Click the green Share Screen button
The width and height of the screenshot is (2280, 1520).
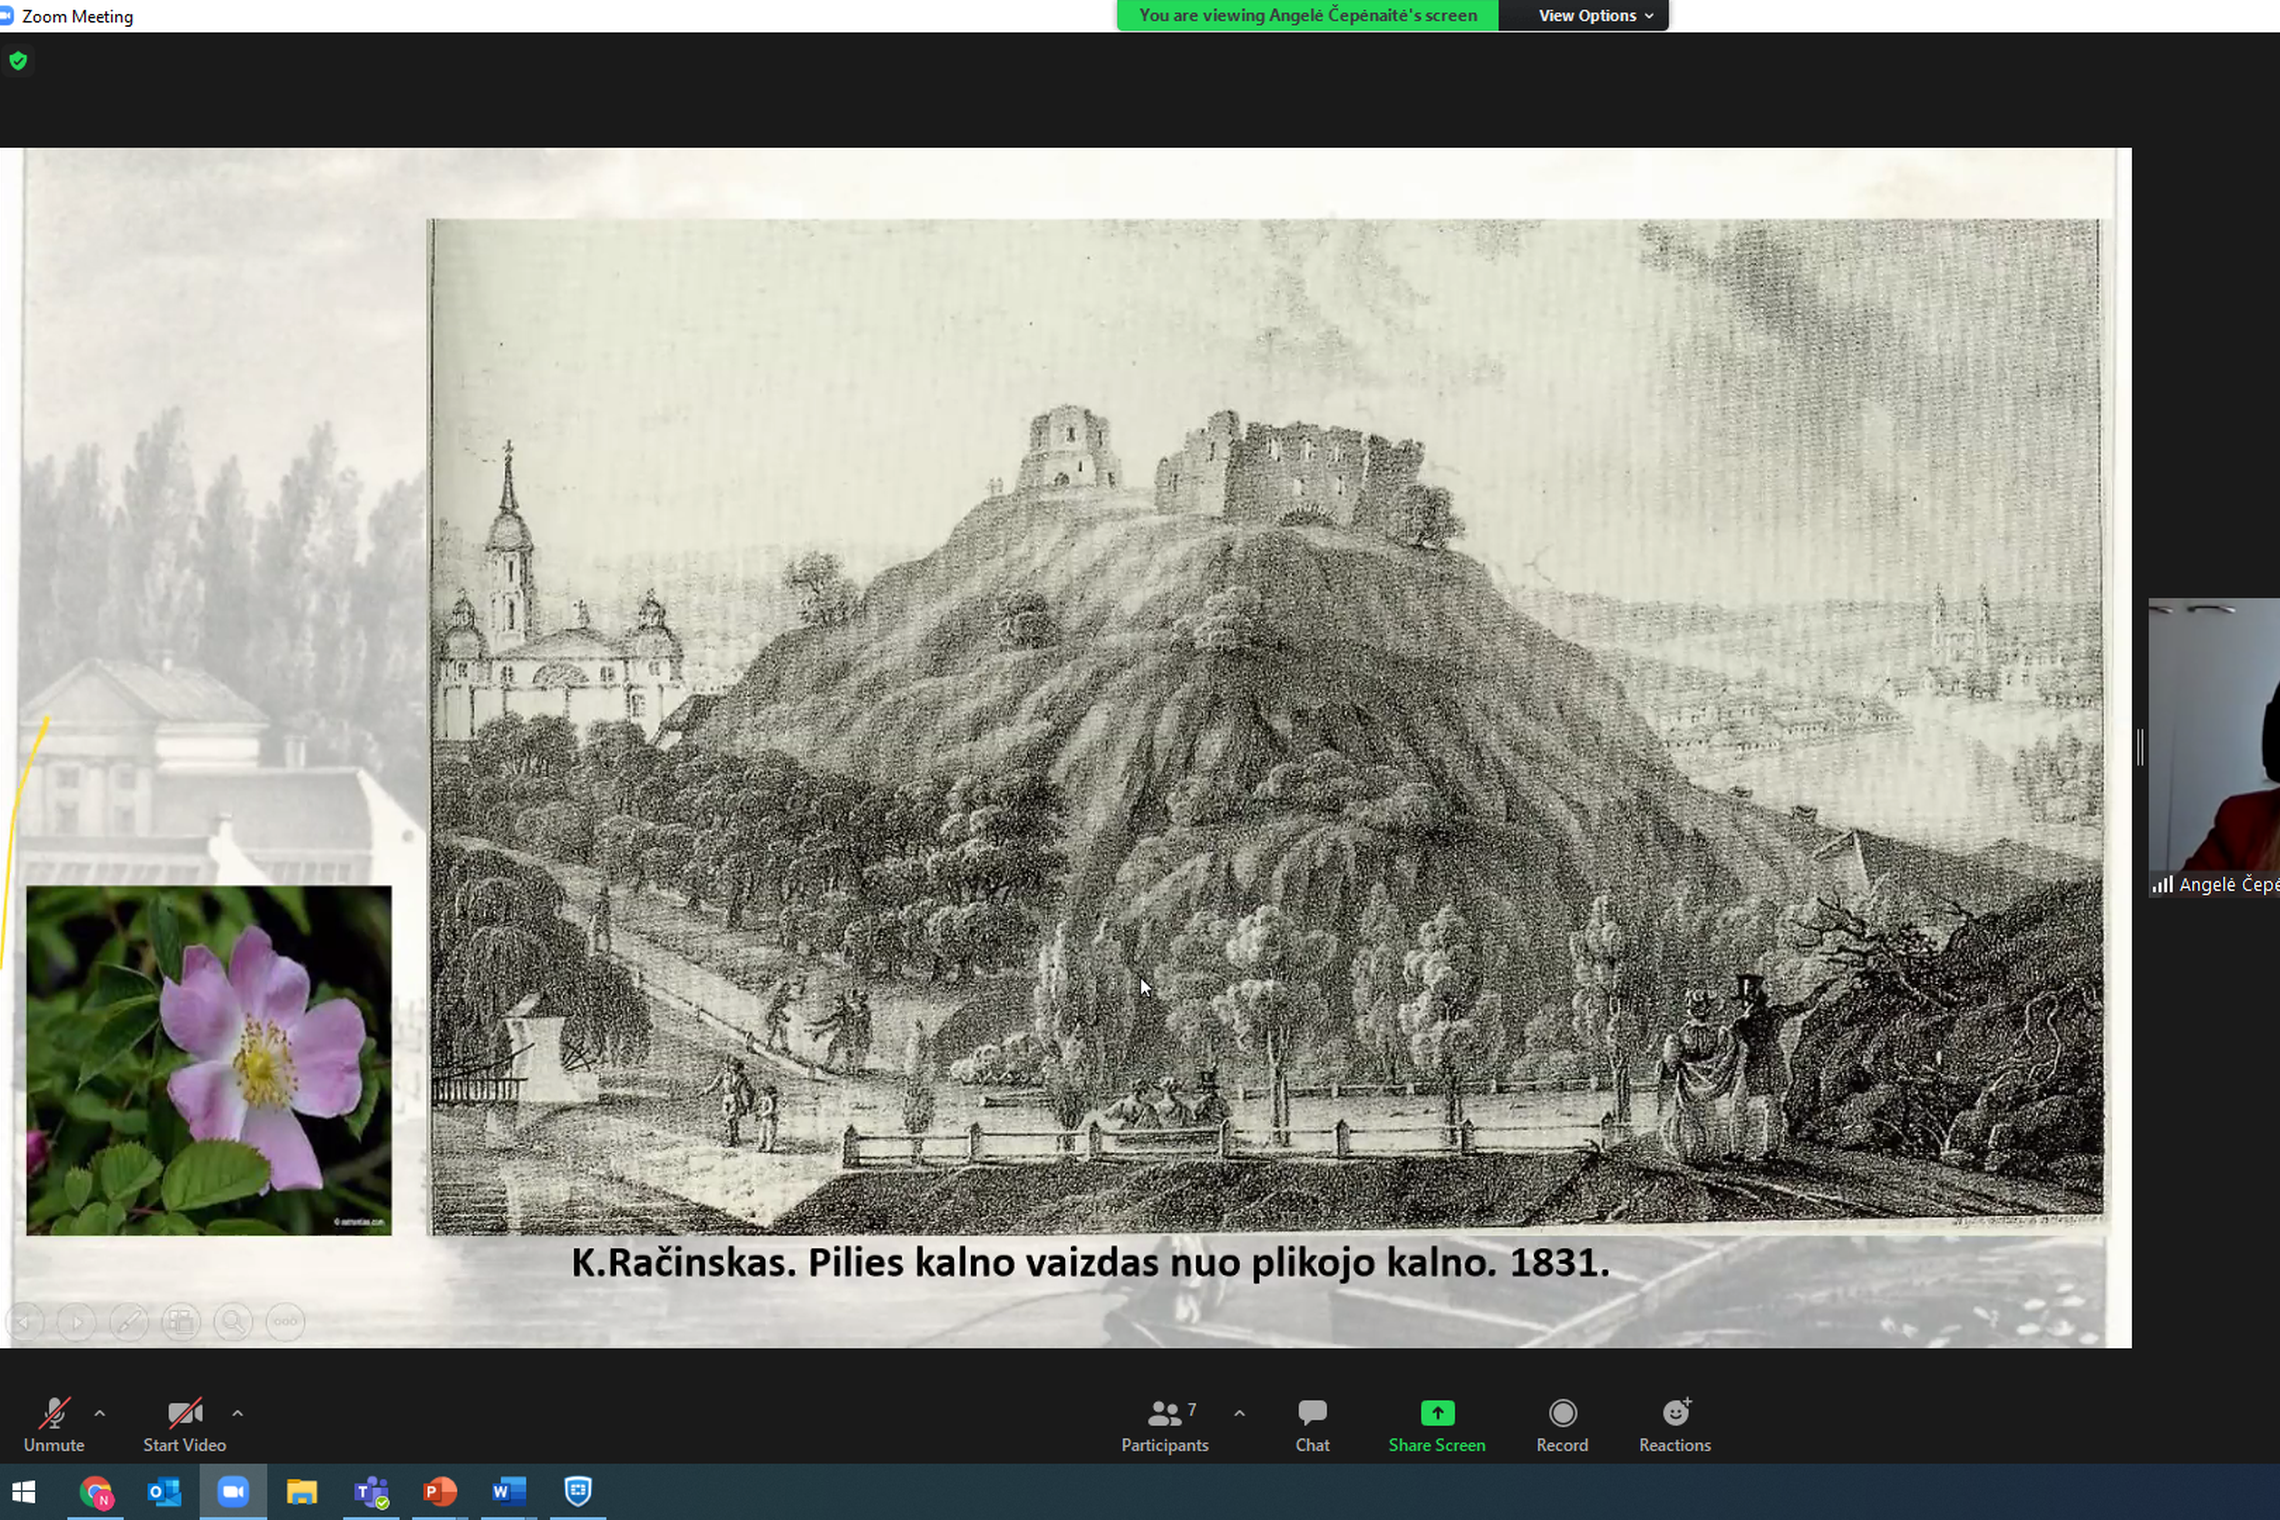(x=1437, y=1425)
